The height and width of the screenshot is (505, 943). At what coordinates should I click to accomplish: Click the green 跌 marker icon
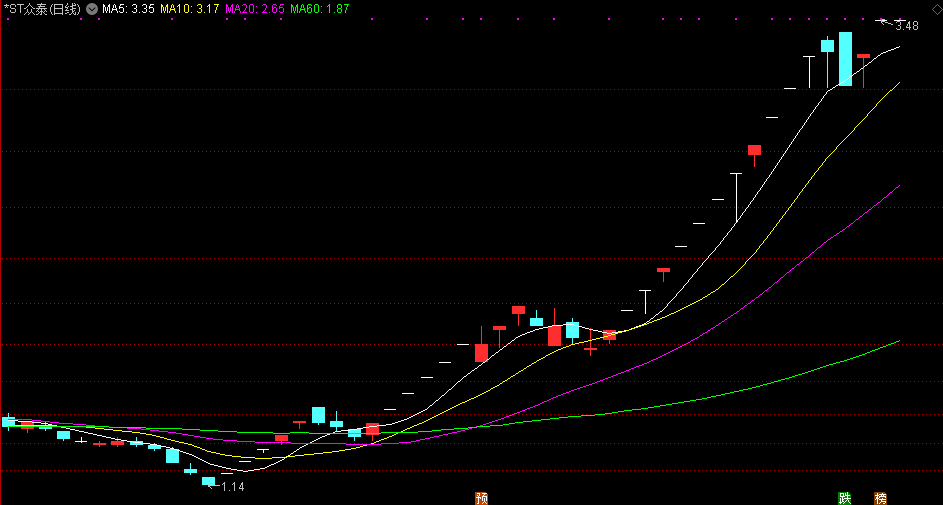tap(845, 497)
